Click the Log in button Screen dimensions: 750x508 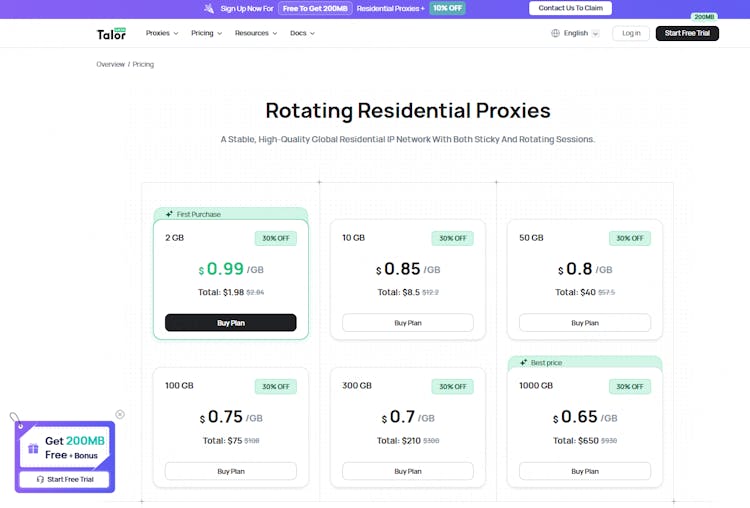631,33
